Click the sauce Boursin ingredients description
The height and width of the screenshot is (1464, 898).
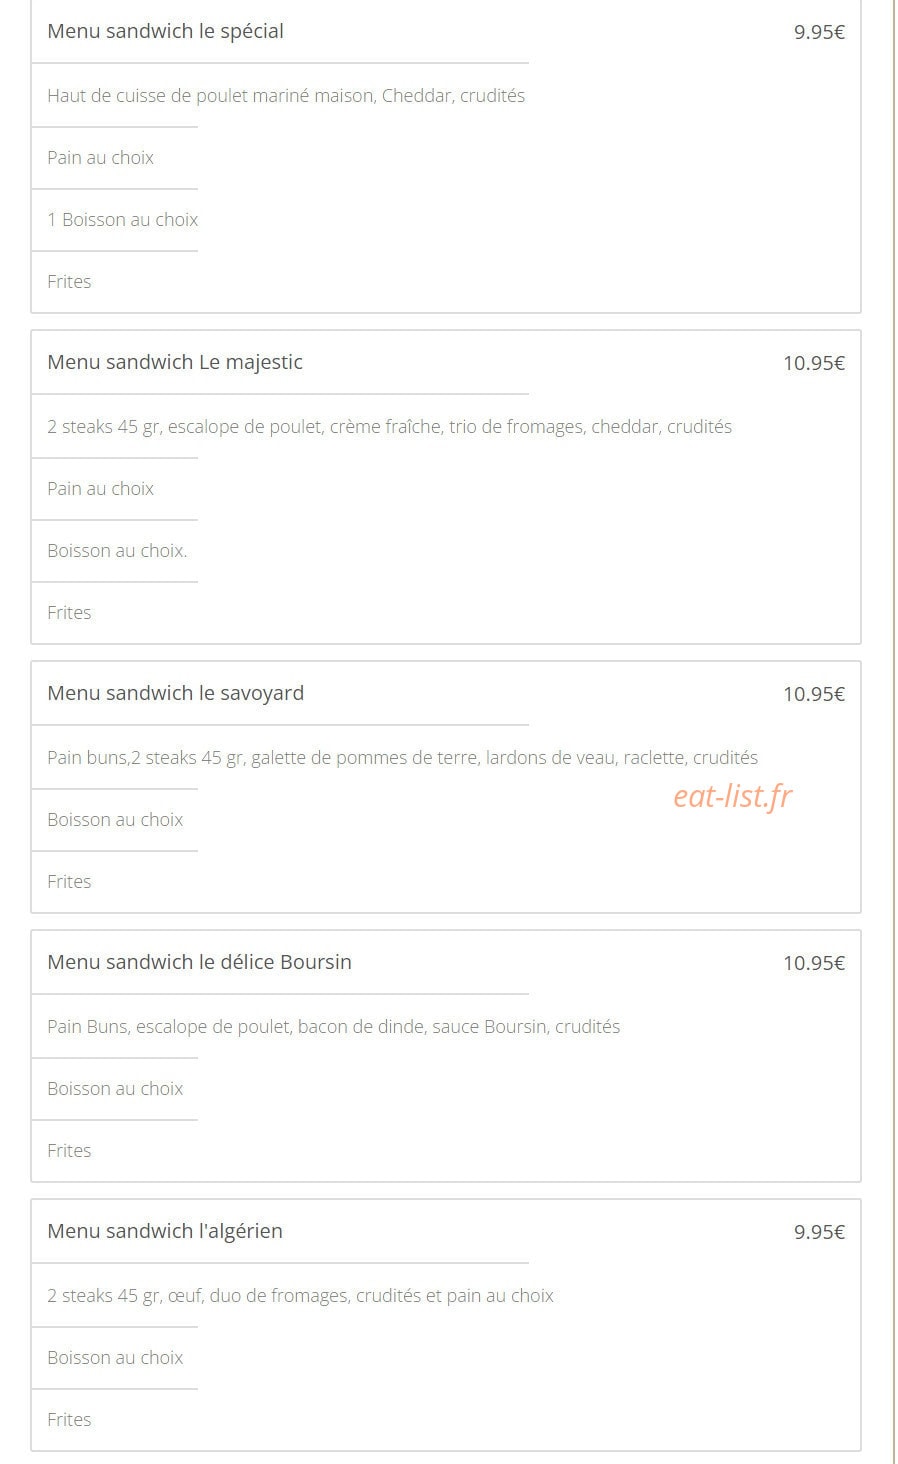pos(333,1027)
